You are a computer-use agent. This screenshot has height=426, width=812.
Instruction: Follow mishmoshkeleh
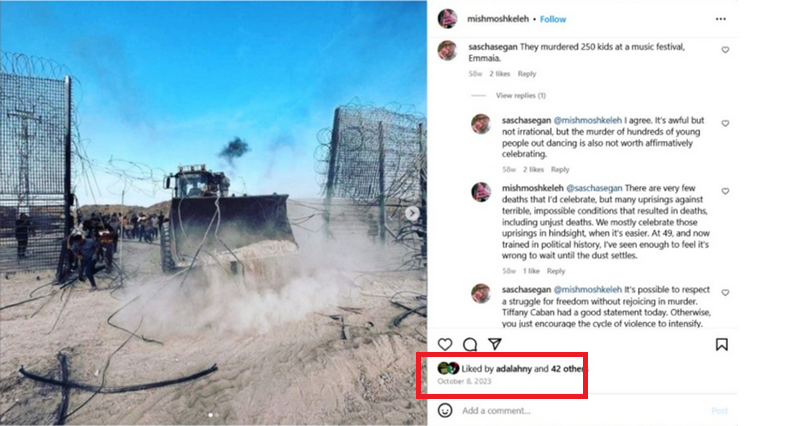tap(553, 19)
